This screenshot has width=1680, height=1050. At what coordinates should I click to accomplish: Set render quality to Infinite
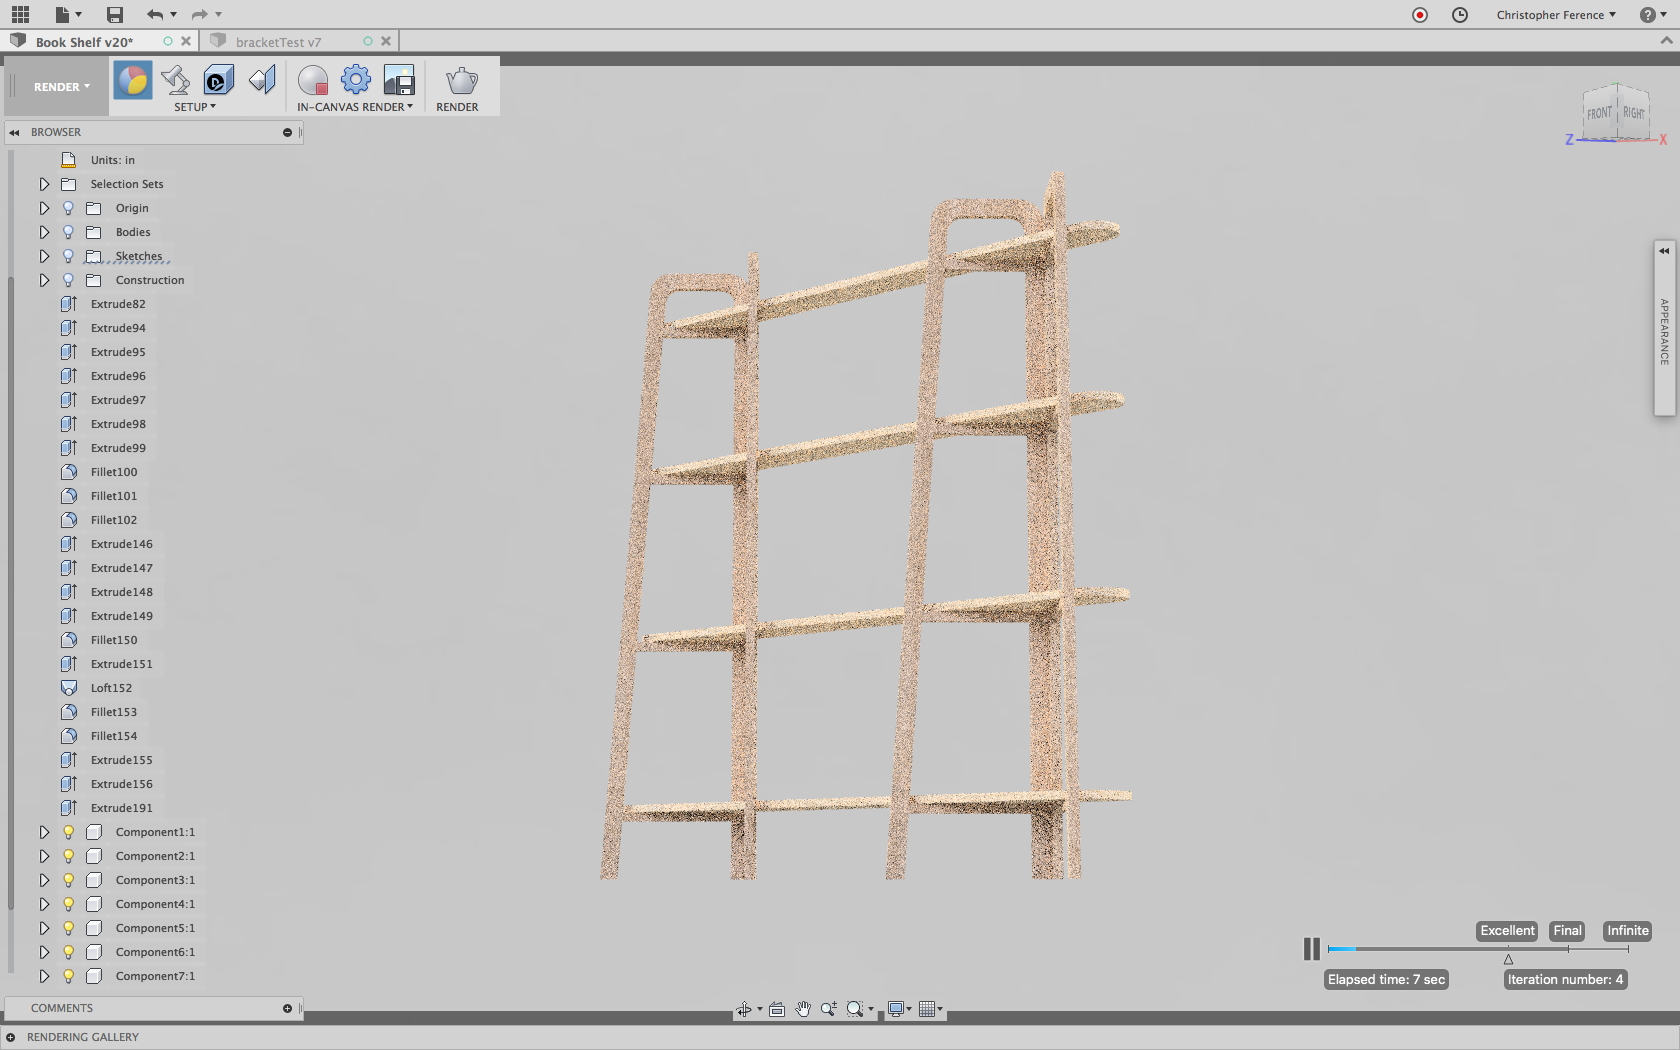click(1627, 931)
